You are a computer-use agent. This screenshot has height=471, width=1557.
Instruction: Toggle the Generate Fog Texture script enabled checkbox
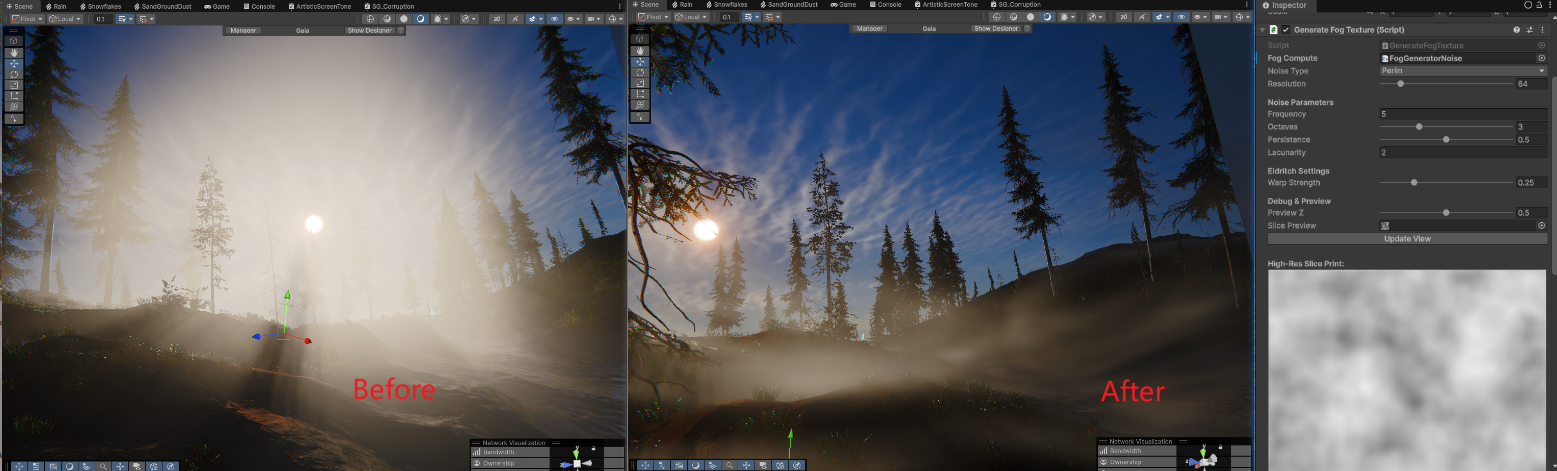click(x=1285, y=30)
